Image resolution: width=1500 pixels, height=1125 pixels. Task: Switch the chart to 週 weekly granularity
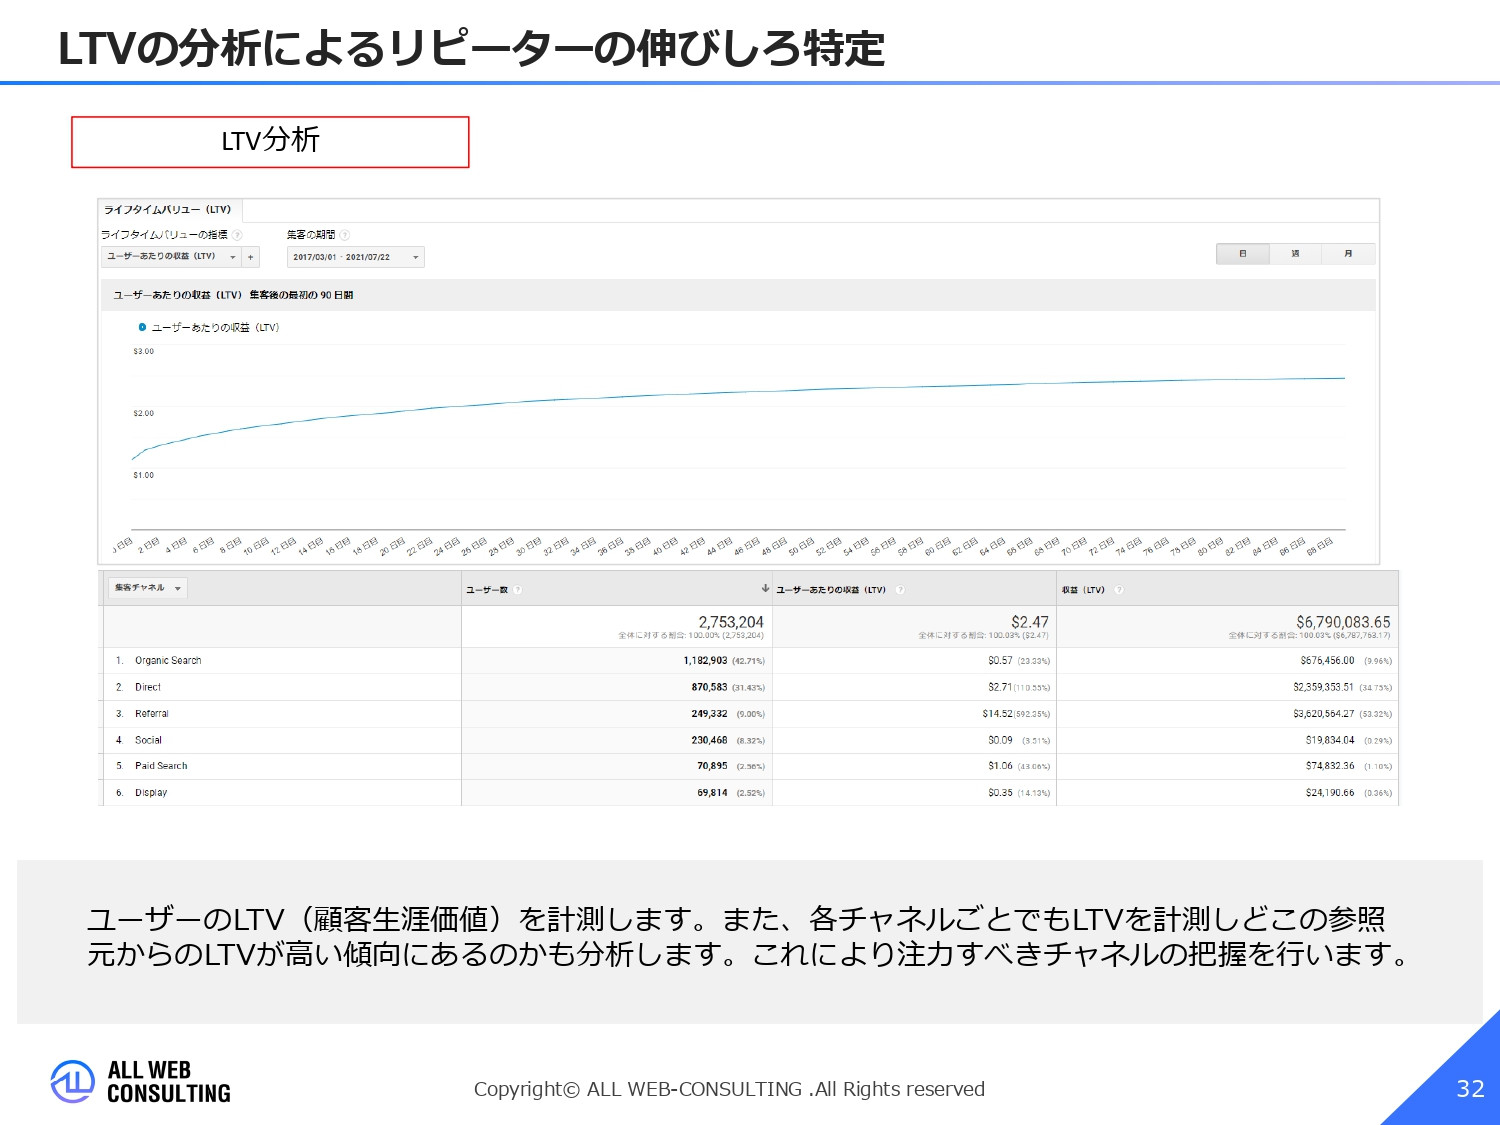click(x=1295, y=254)
